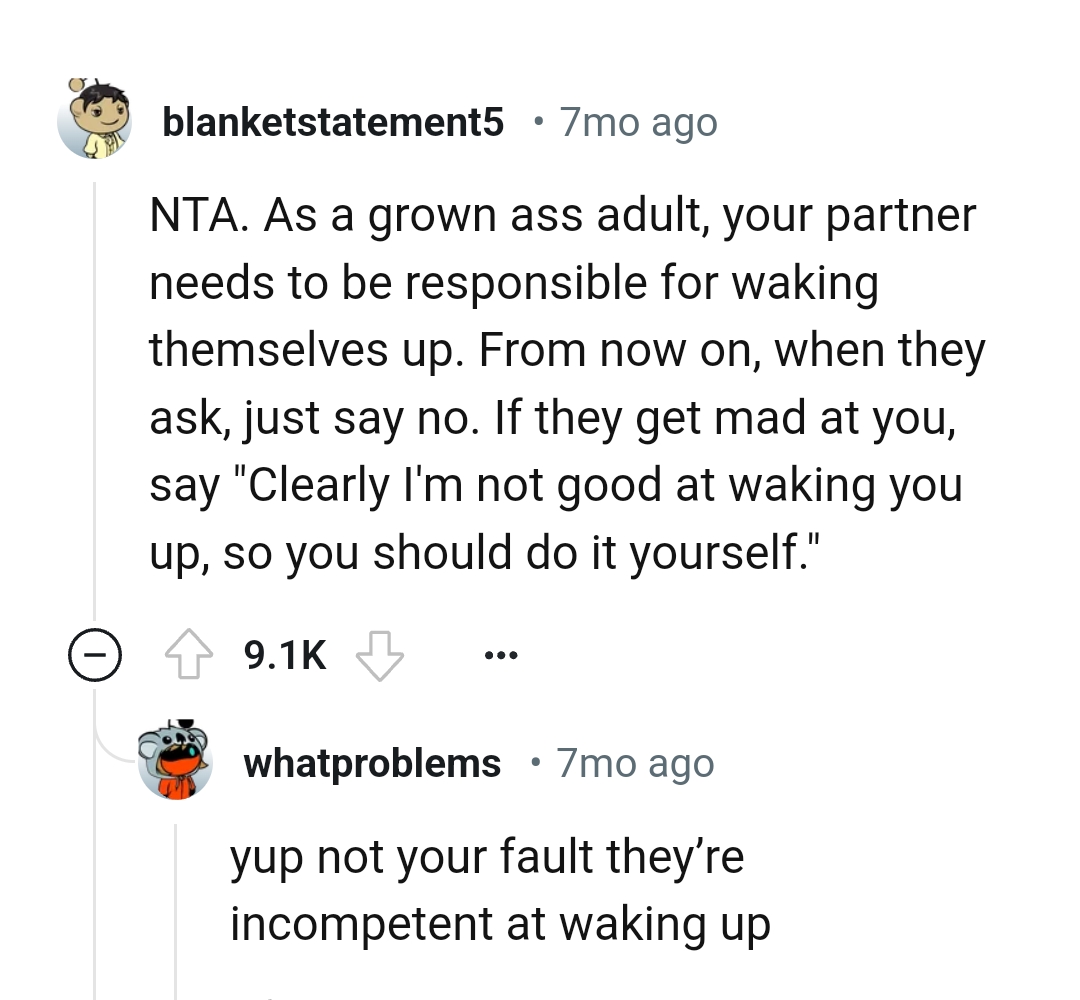Open more options for the top comment

[500, 653]
